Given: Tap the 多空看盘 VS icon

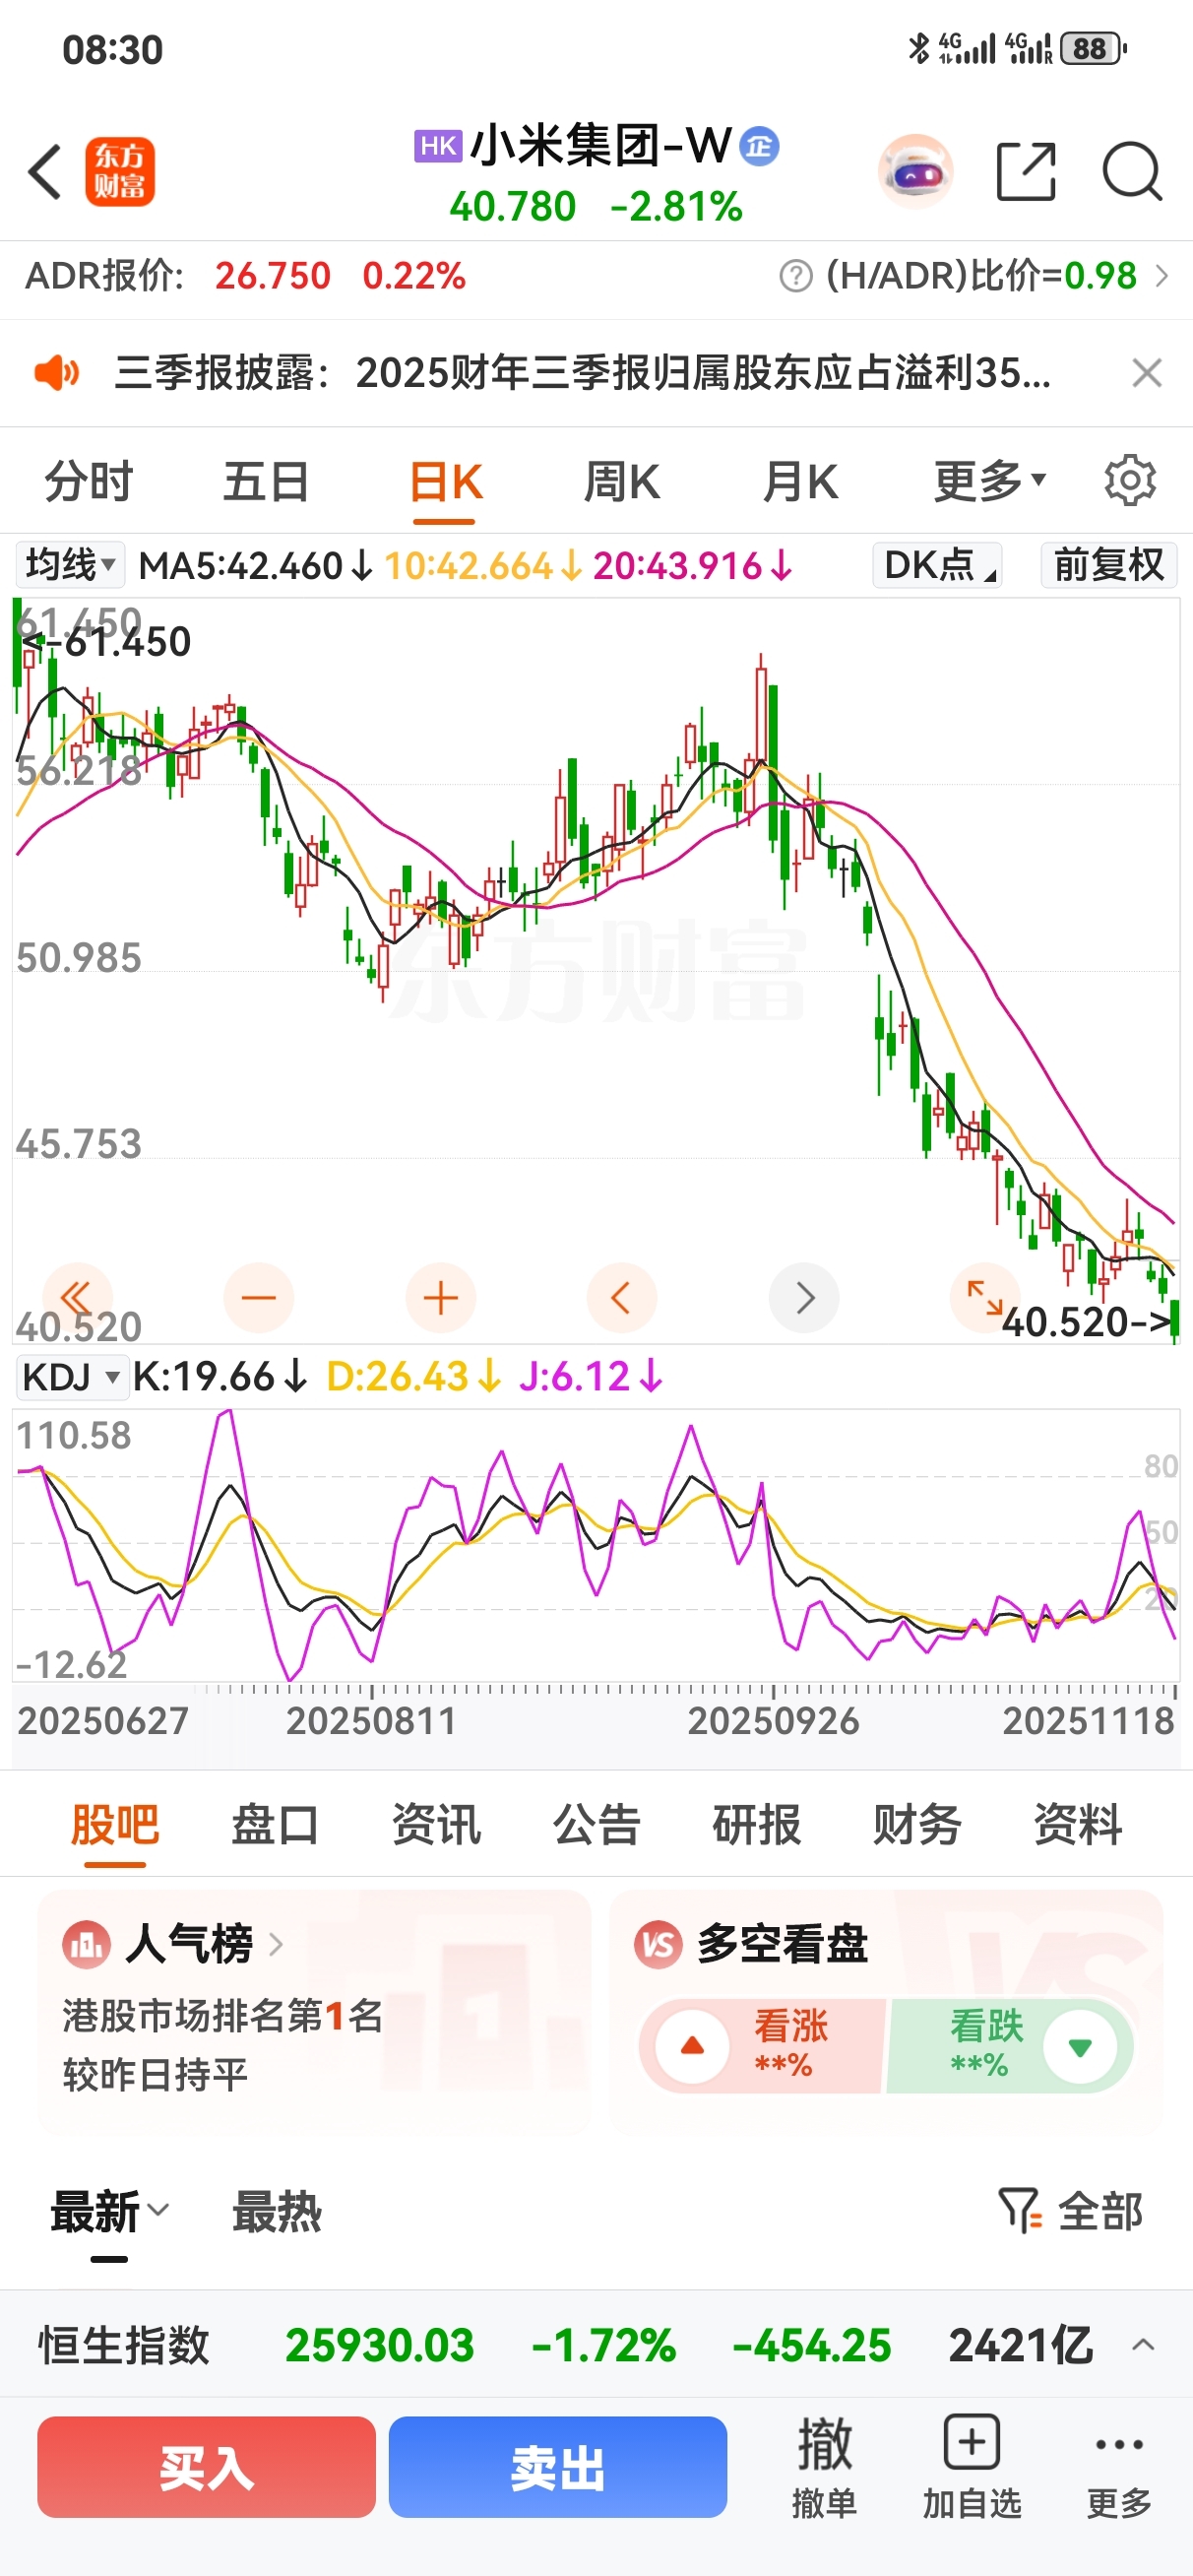Looking at the screenshot, I should [x=658, y=1944].
